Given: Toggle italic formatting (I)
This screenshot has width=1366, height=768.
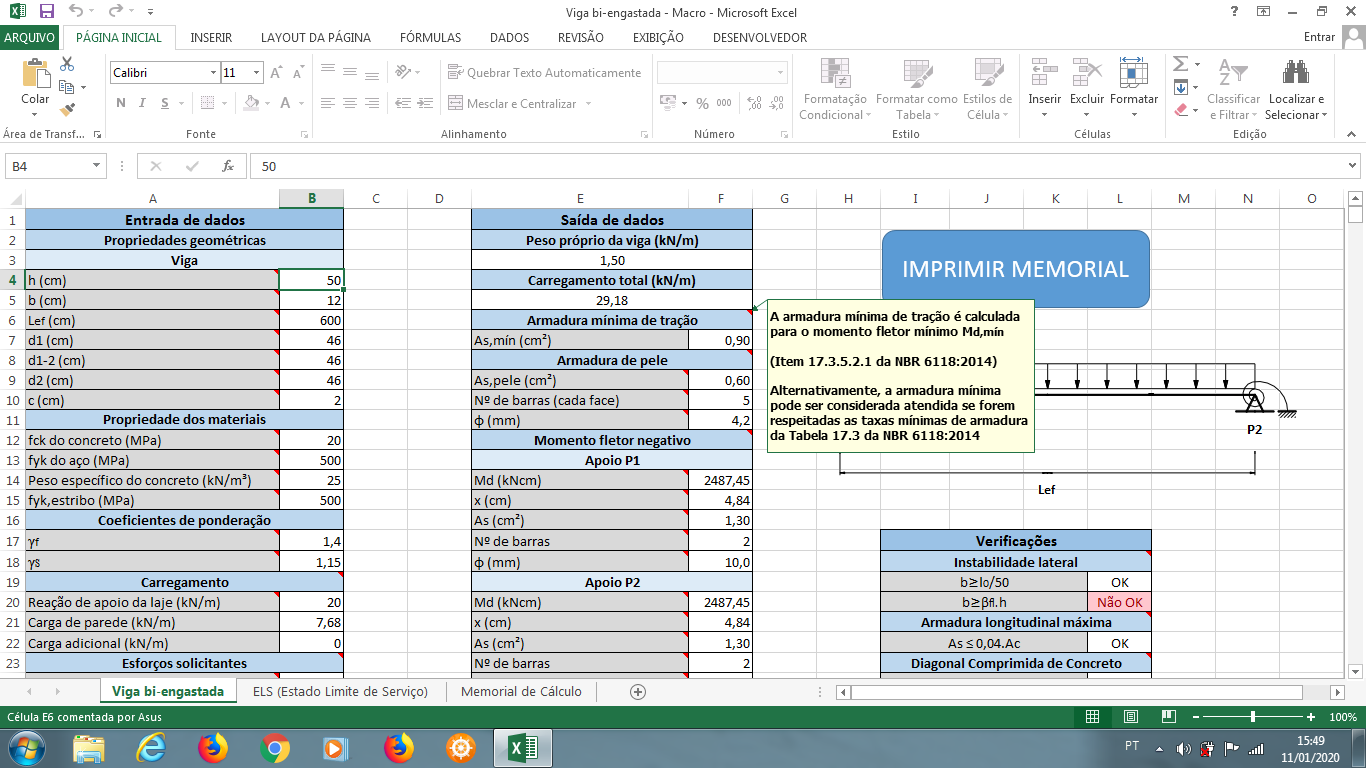Looking at the screenshot, I should (143, 103).
